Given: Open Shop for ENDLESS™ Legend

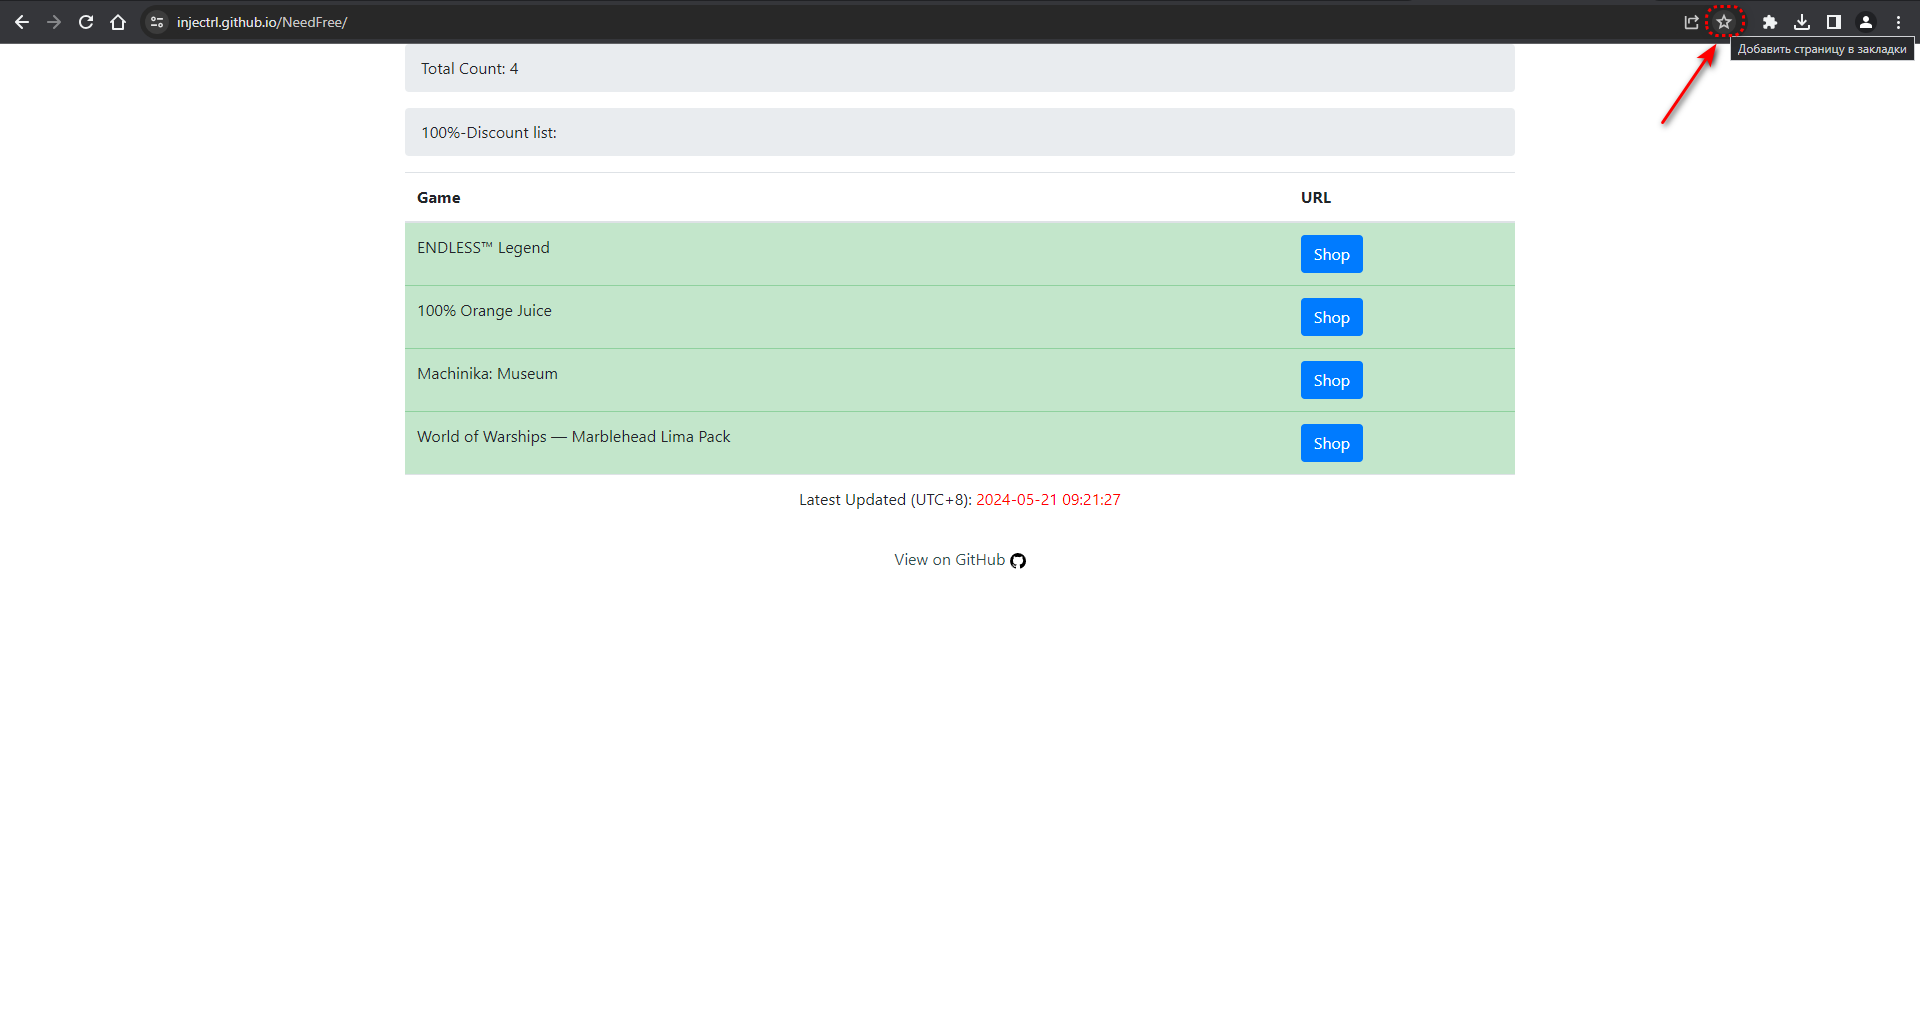Looking at the screenshot, I should 1331,254.
